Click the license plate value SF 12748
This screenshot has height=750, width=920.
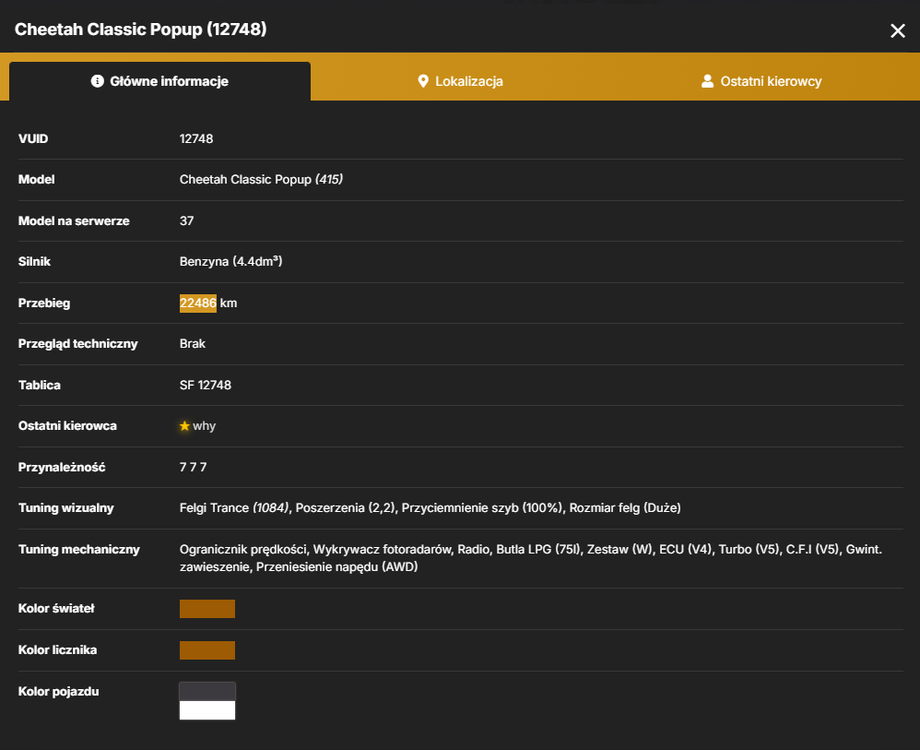click(x=205, y=385)
